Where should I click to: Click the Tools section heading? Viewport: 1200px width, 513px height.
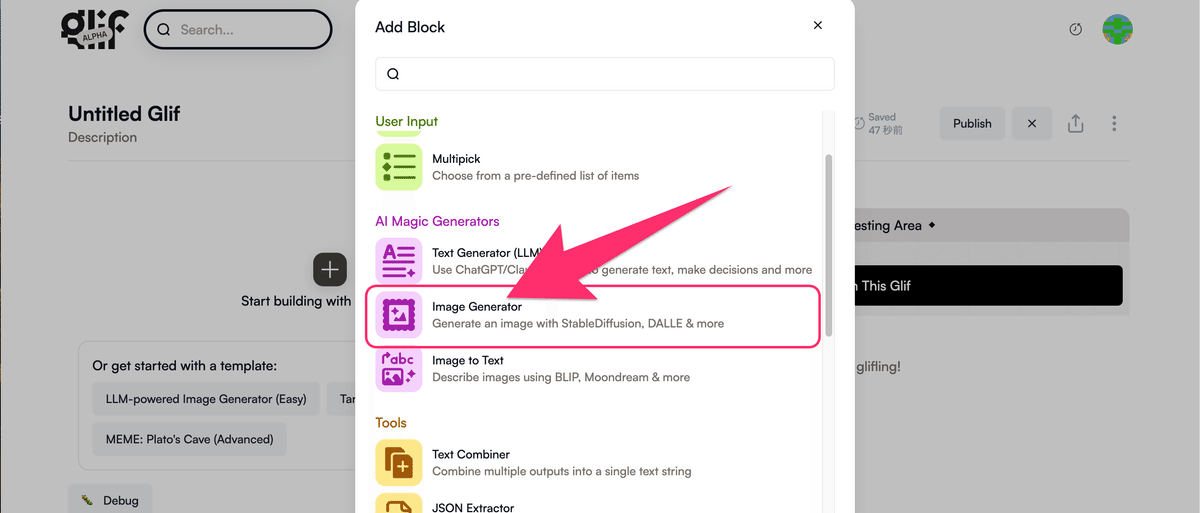391,422
